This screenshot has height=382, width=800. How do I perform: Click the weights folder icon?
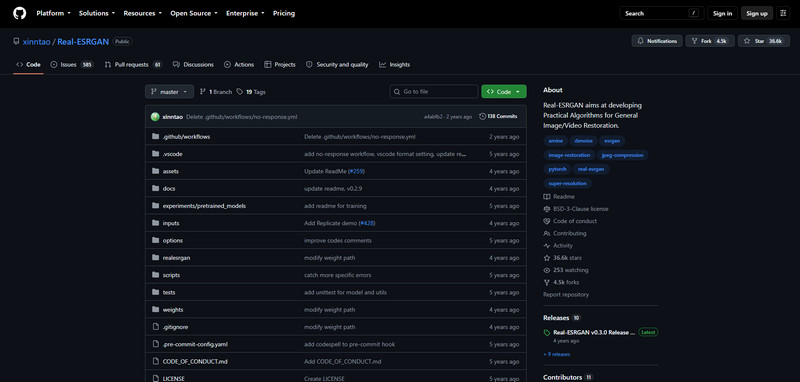point(156,310)
